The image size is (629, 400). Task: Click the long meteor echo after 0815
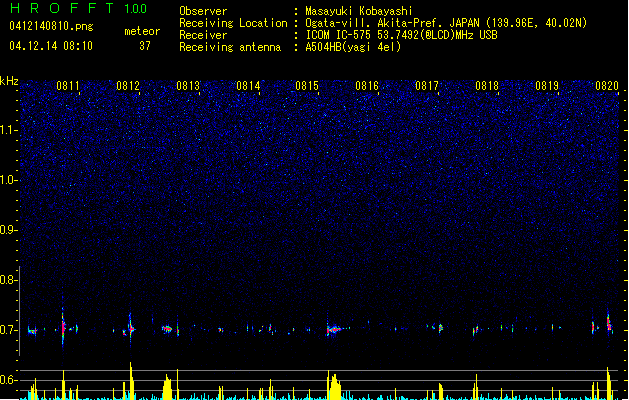tap(335, 329)
